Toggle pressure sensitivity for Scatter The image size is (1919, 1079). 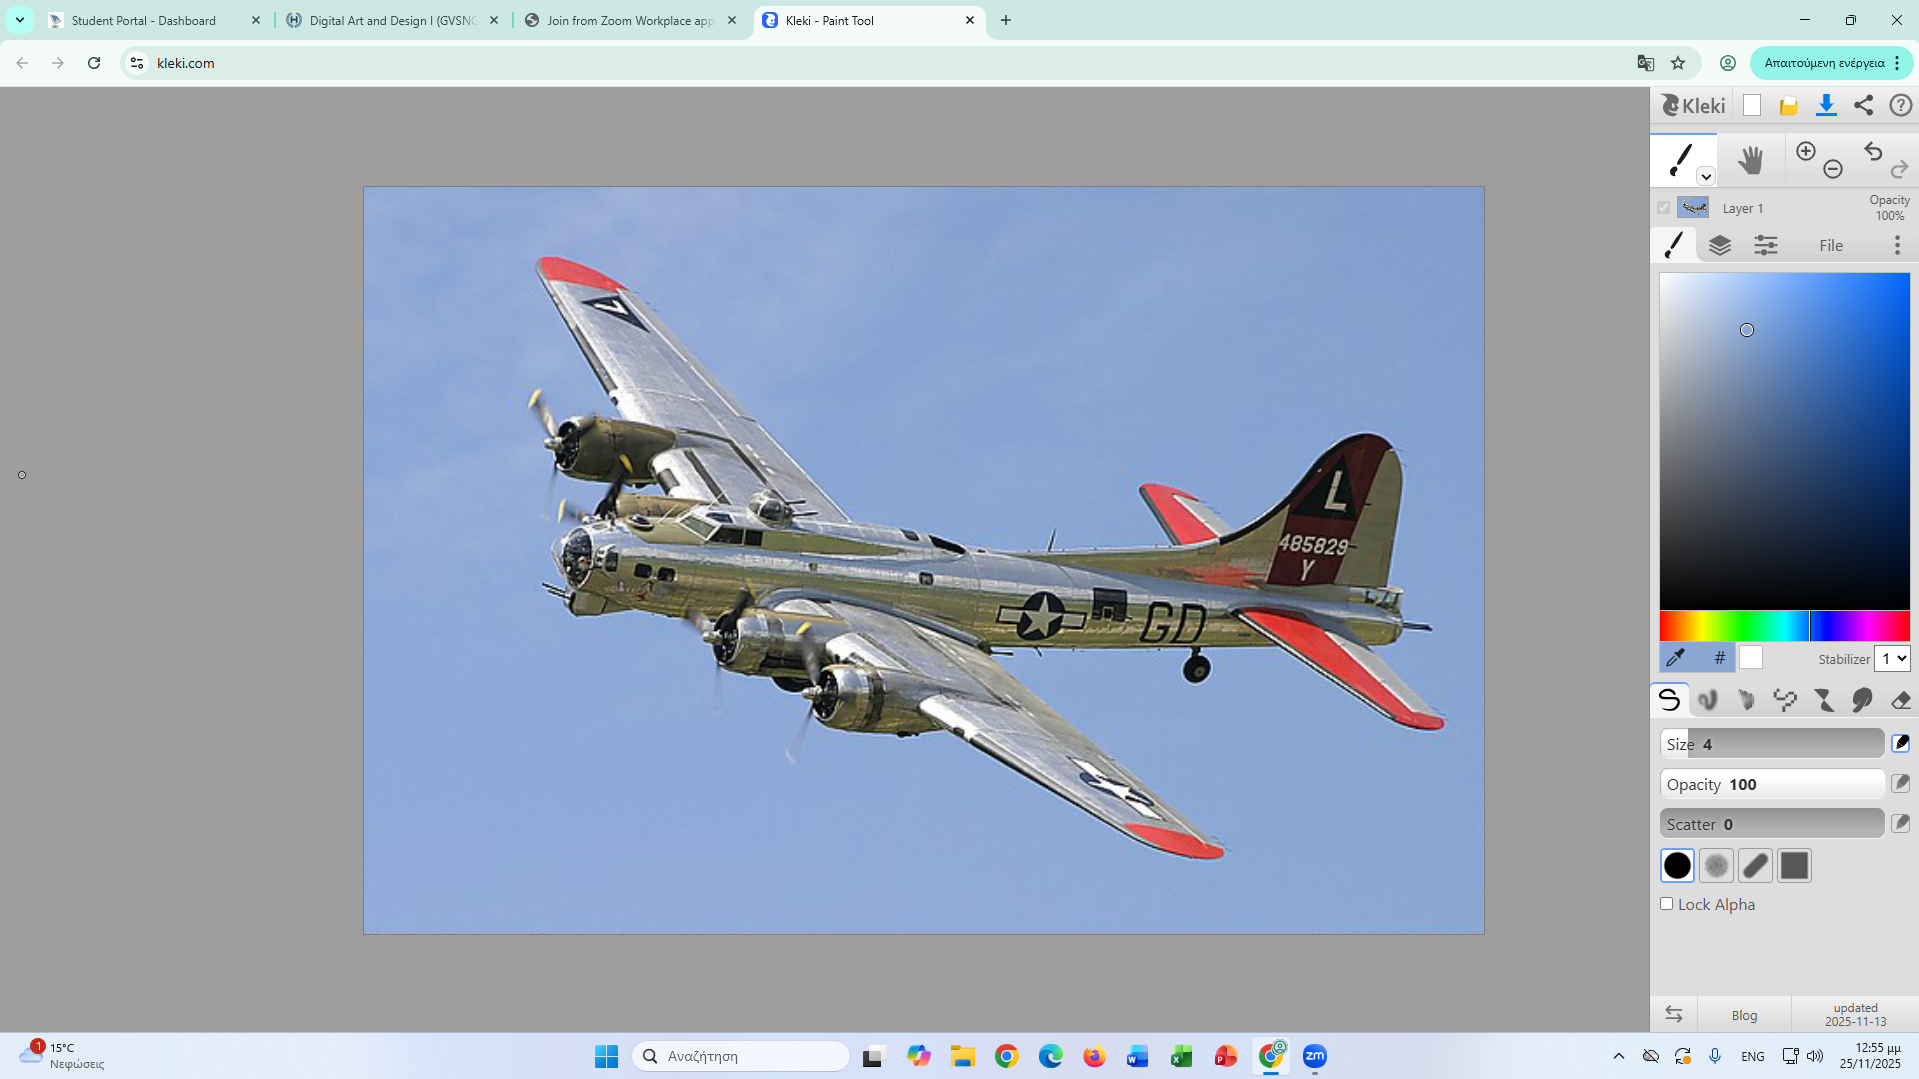[1900, 824]
